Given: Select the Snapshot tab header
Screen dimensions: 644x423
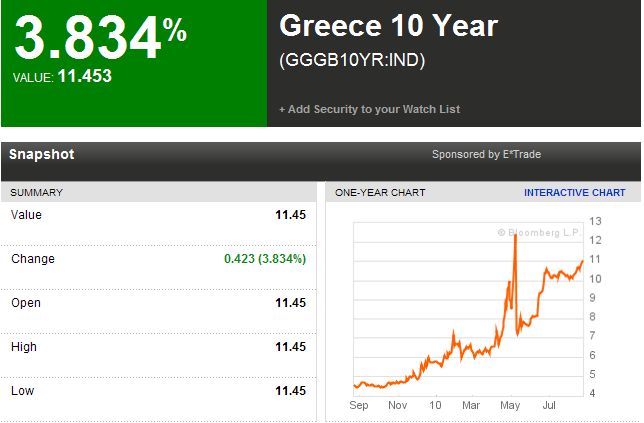Looking at the screenshot, I should click(x=41, y=154).
